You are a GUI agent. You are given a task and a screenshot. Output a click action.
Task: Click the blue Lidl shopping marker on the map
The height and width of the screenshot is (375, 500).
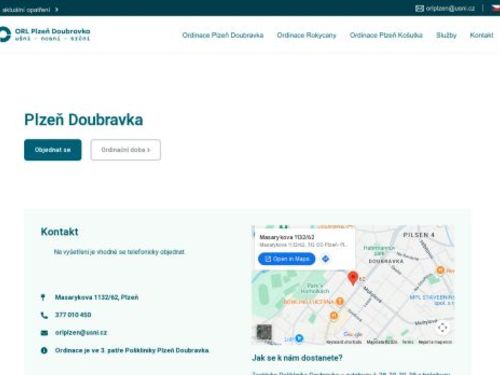pos(299,338)
